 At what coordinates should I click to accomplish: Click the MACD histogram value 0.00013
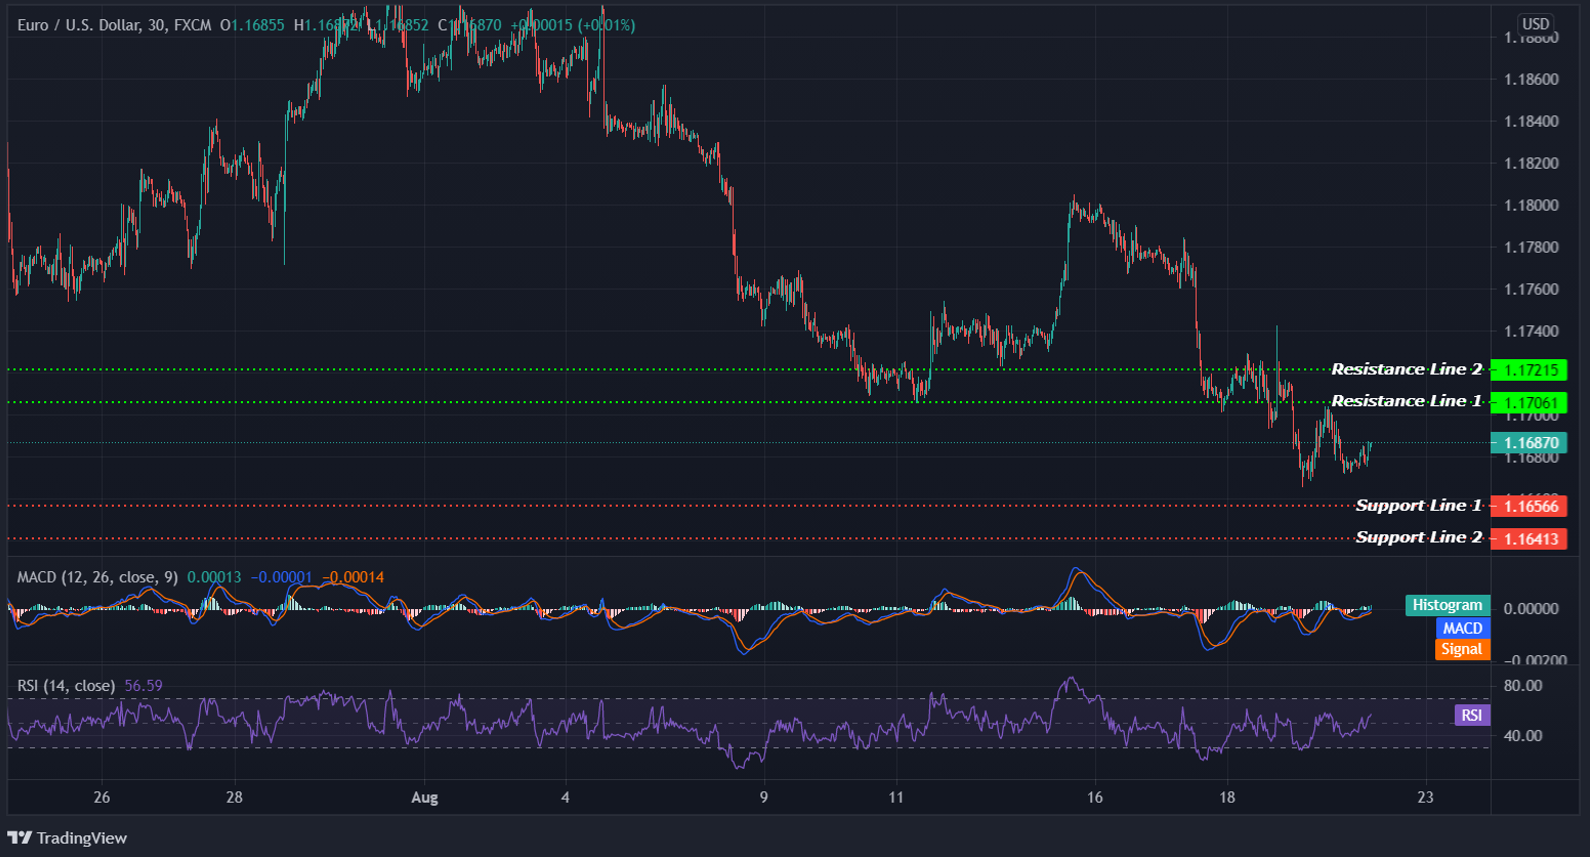(x=214, y=577)
